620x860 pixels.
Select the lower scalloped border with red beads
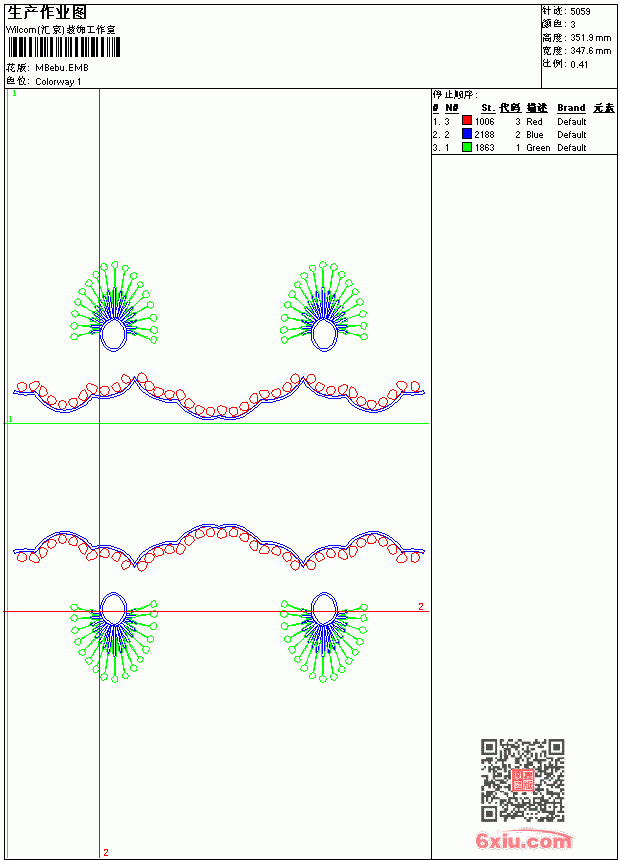point(219,547)
